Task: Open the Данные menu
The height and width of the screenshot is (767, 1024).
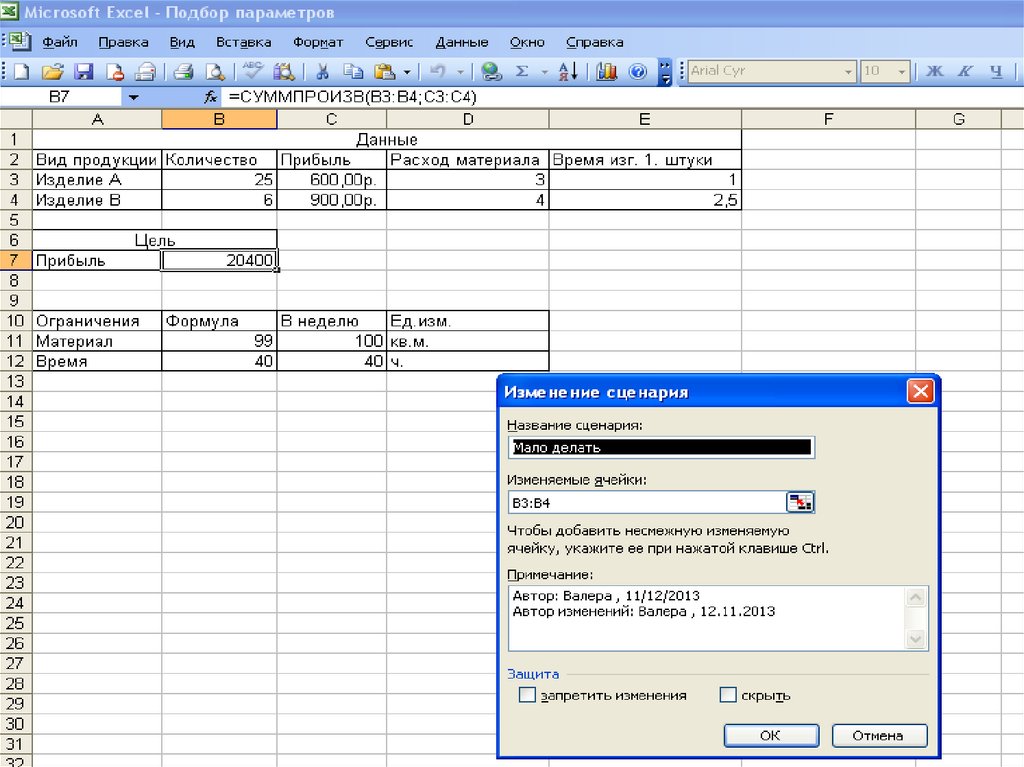Action: click(x=461, y=42)
